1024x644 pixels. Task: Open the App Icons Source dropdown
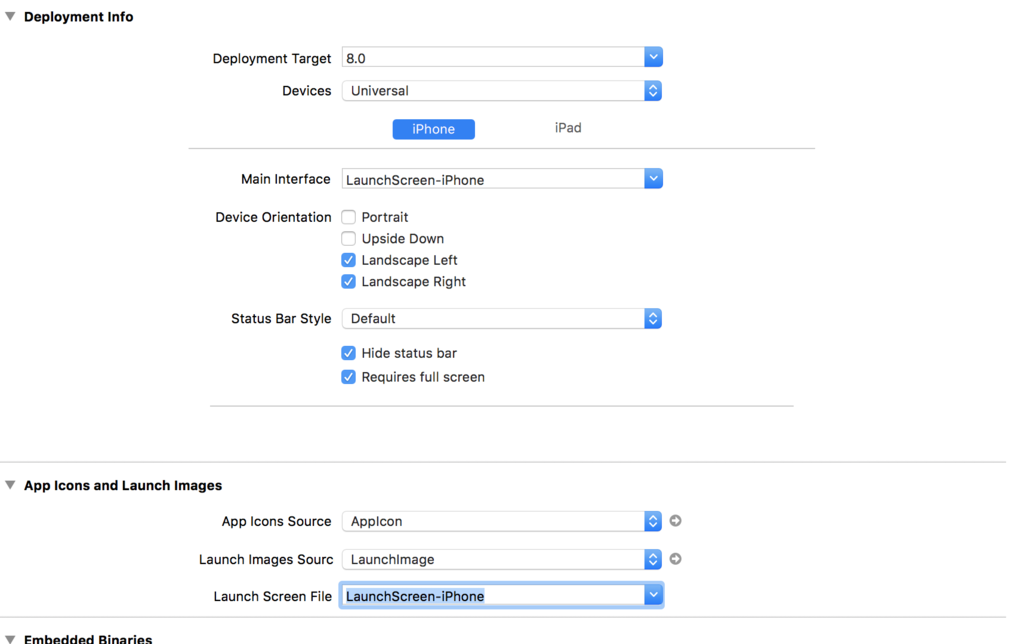pyautogui.click(x=652, y=521)
